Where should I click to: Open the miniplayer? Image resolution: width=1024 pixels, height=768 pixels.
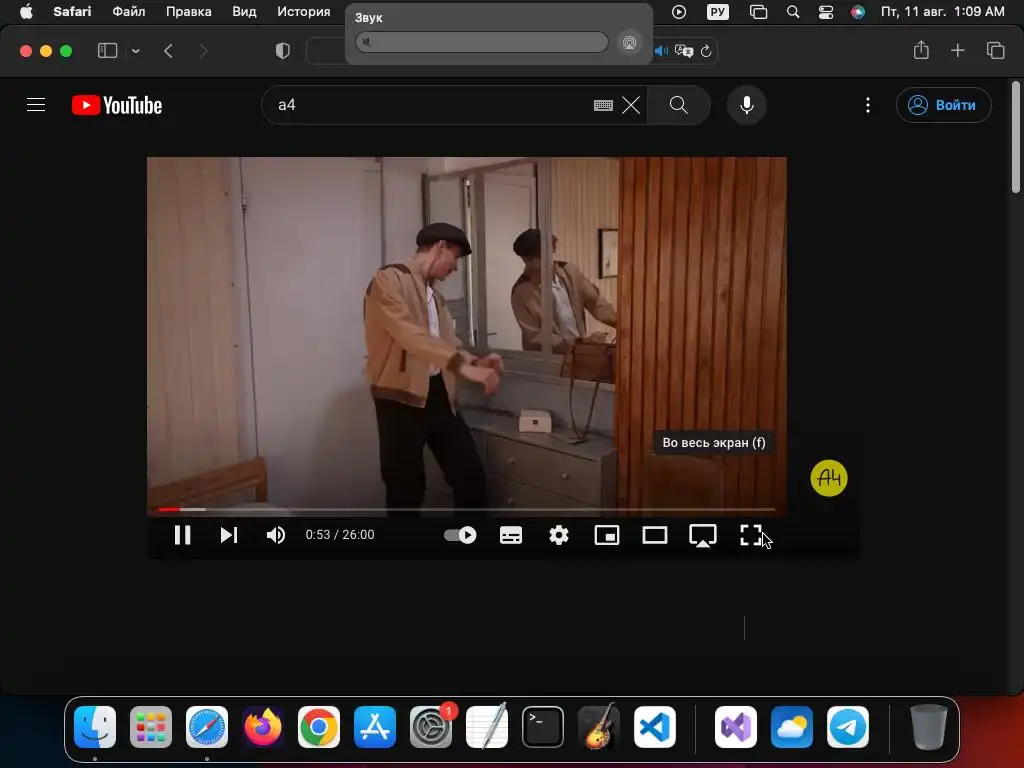pyautogui.click(x=607, y=535)
